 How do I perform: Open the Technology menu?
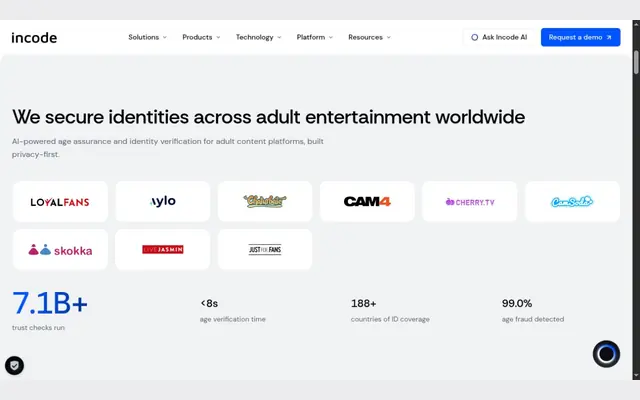(258, 37)
